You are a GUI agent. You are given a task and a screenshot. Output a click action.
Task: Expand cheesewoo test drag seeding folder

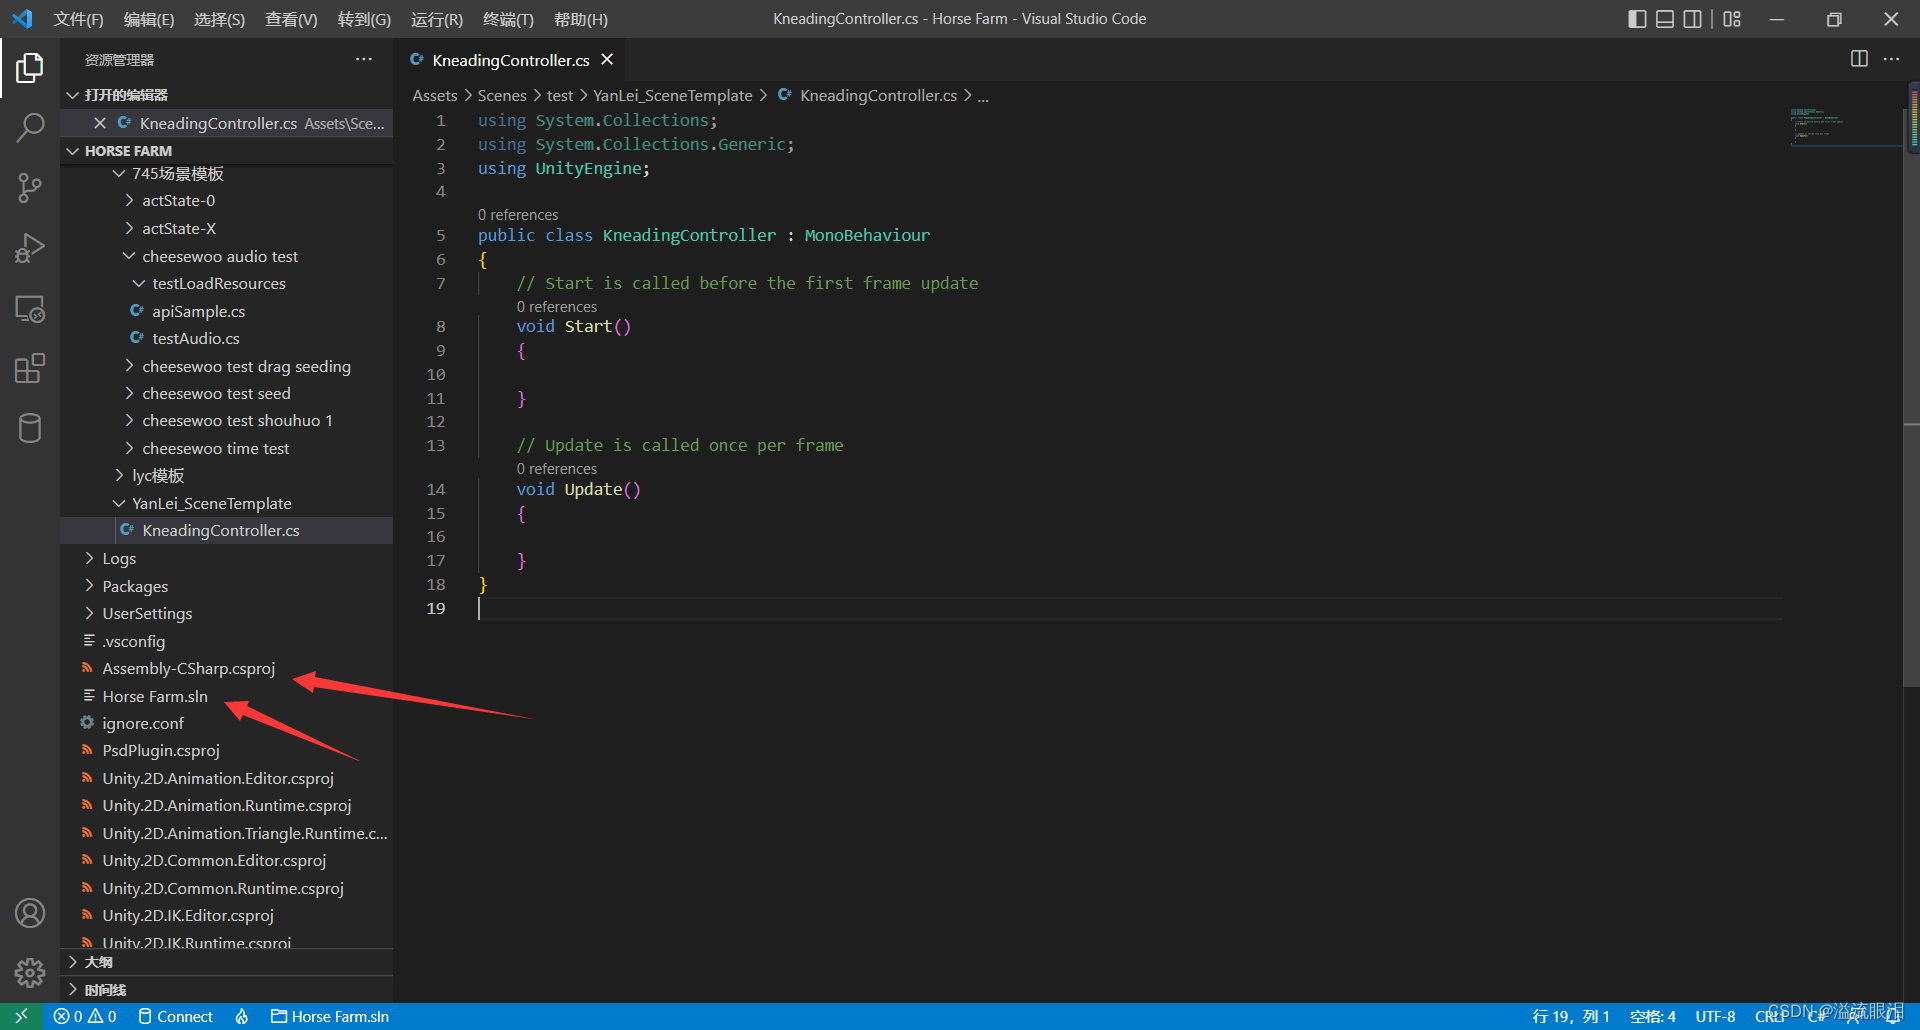[227, 367]
